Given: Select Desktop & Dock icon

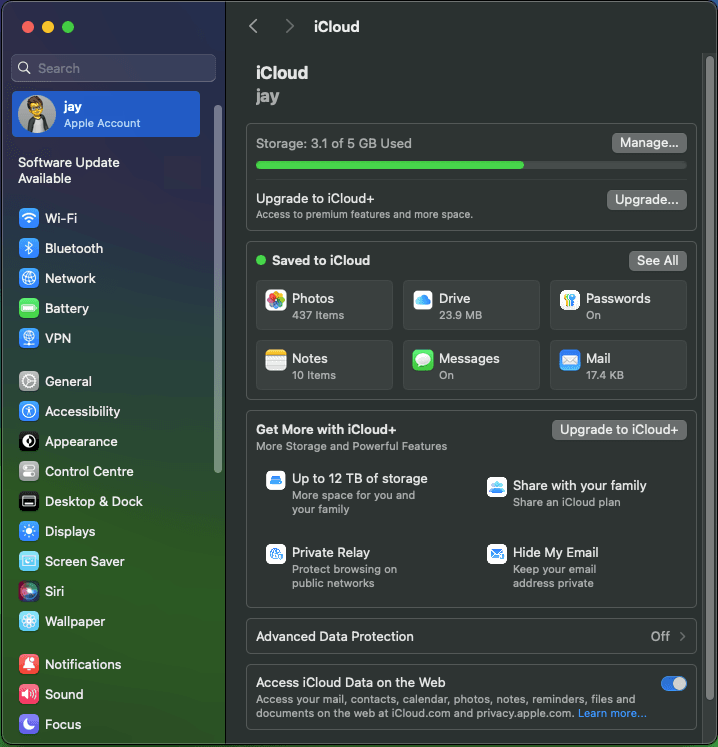Looking at the screenshot, I should click(x=29, y=501).
